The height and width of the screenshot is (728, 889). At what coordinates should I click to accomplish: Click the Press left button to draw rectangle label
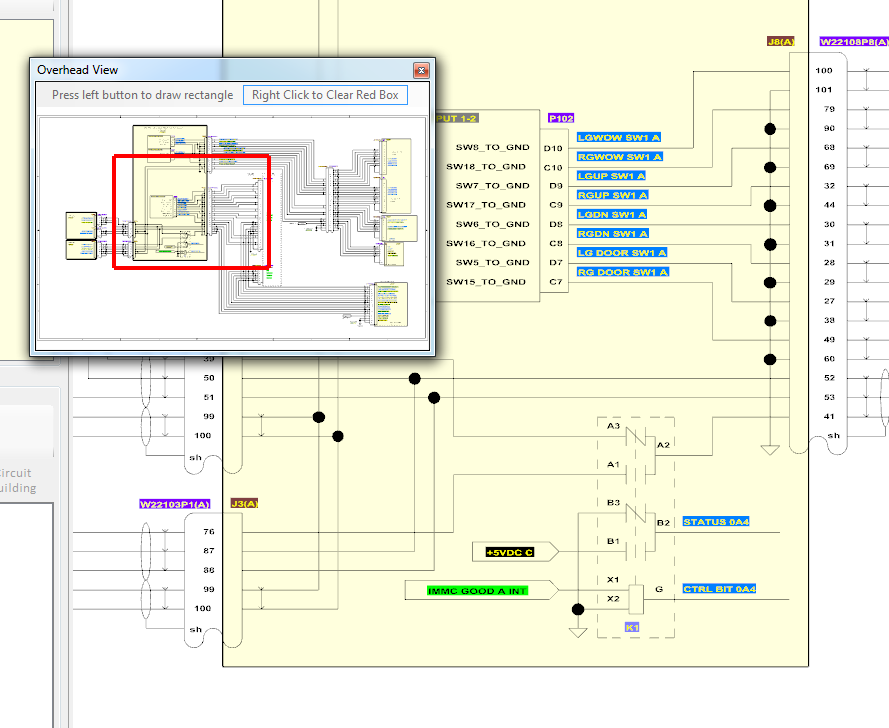pyautogui.click(x=142, y=95)
